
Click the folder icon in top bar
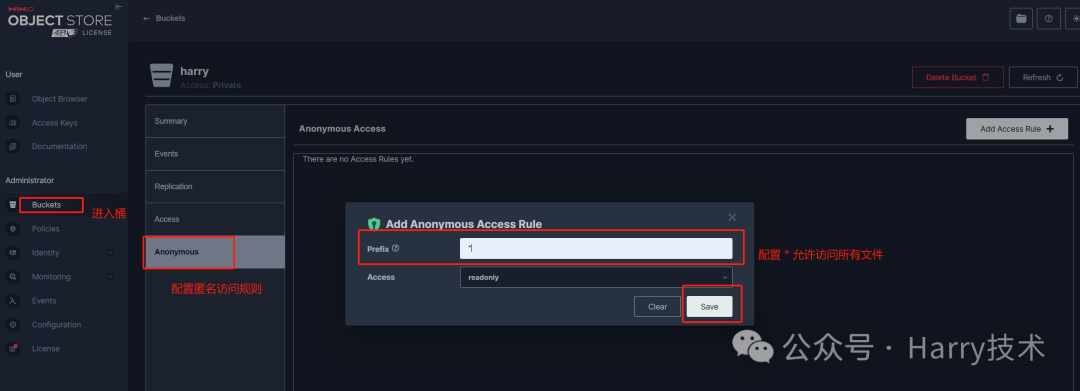1021,19
